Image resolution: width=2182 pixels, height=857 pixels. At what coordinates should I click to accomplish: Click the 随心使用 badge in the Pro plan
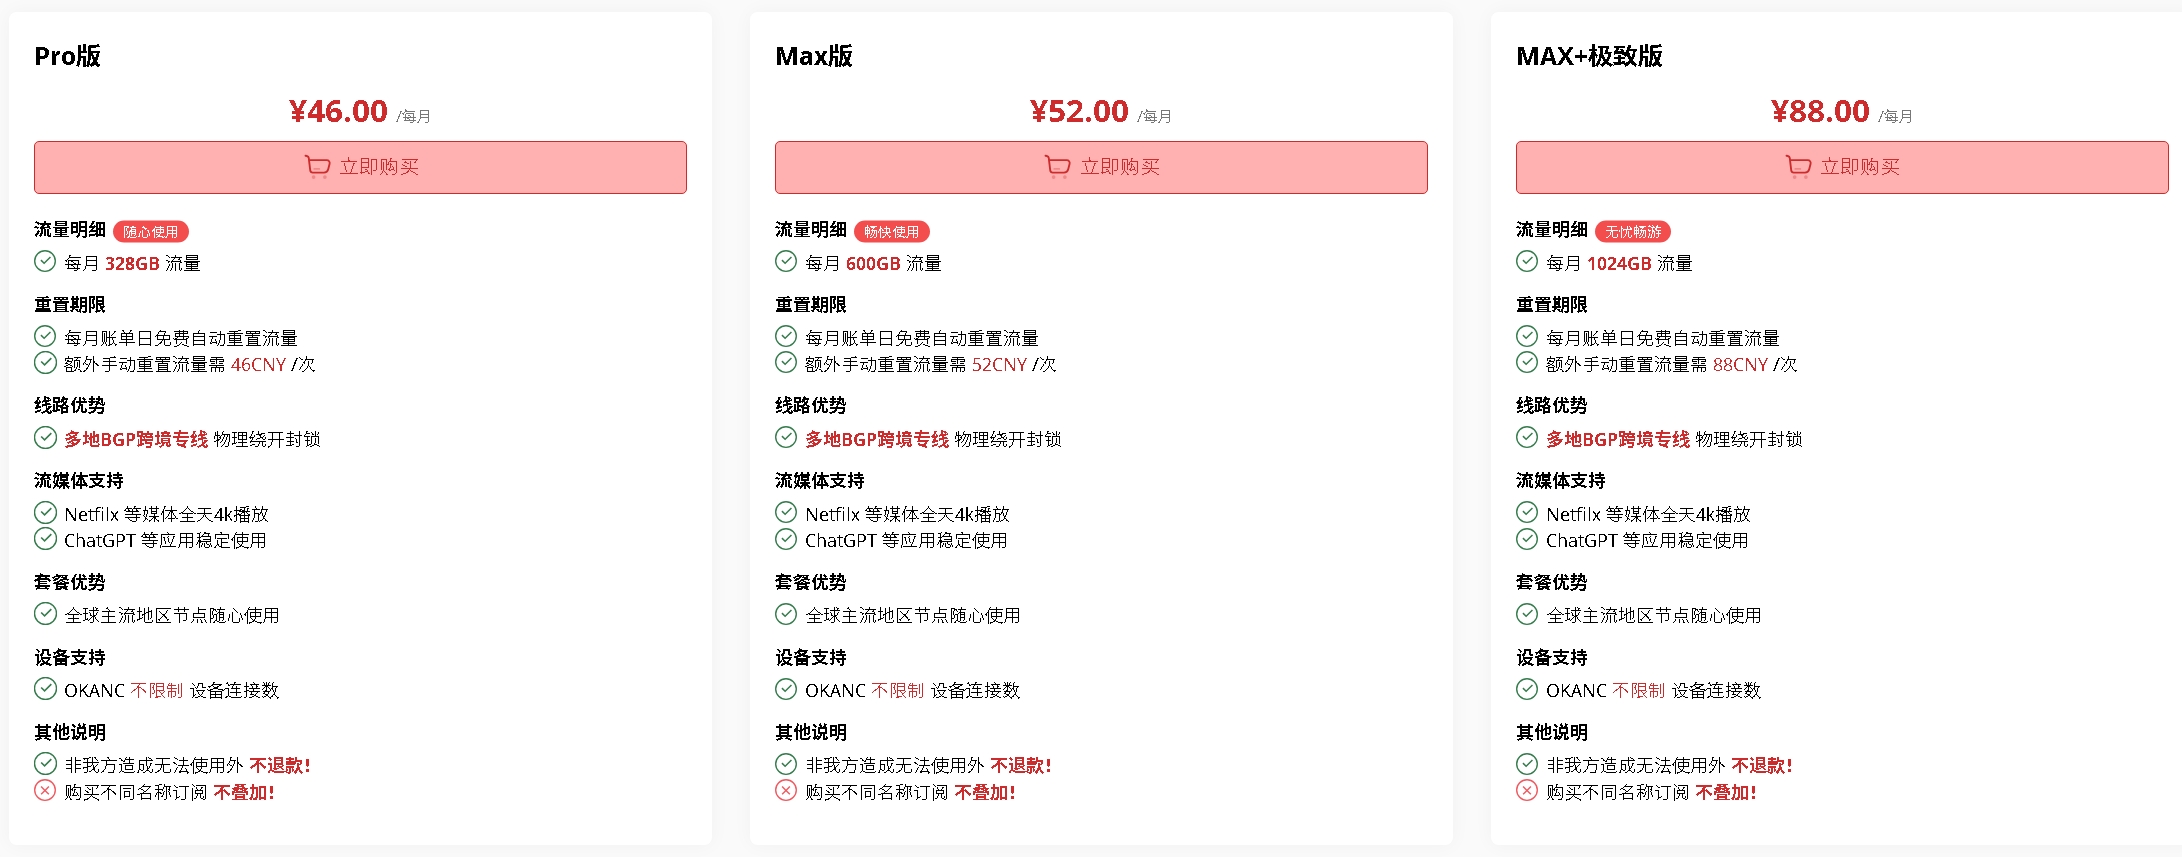(x=151, y=232)
